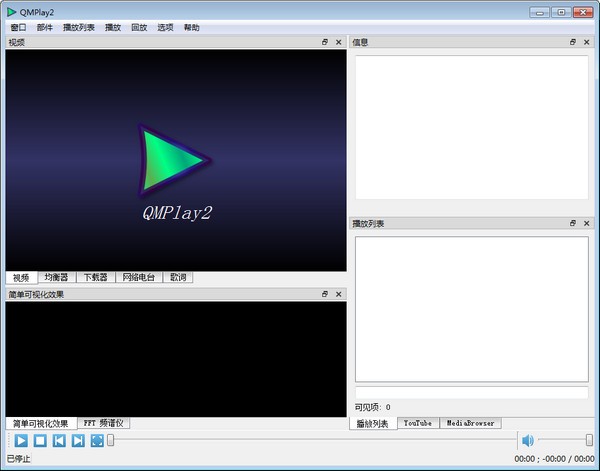
Task: Open the 帮助 menu
Action: click(x=192, y=28)
